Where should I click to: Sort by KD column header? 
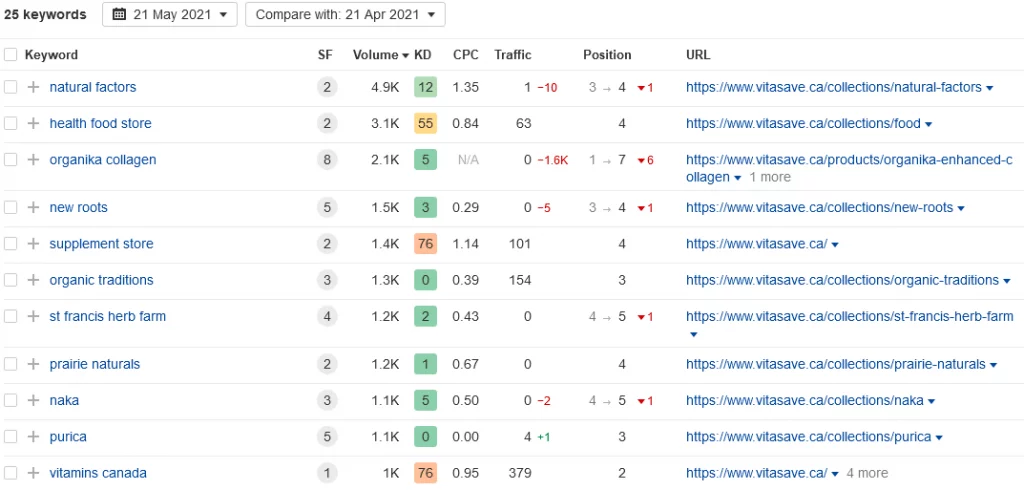coord(423,55)
